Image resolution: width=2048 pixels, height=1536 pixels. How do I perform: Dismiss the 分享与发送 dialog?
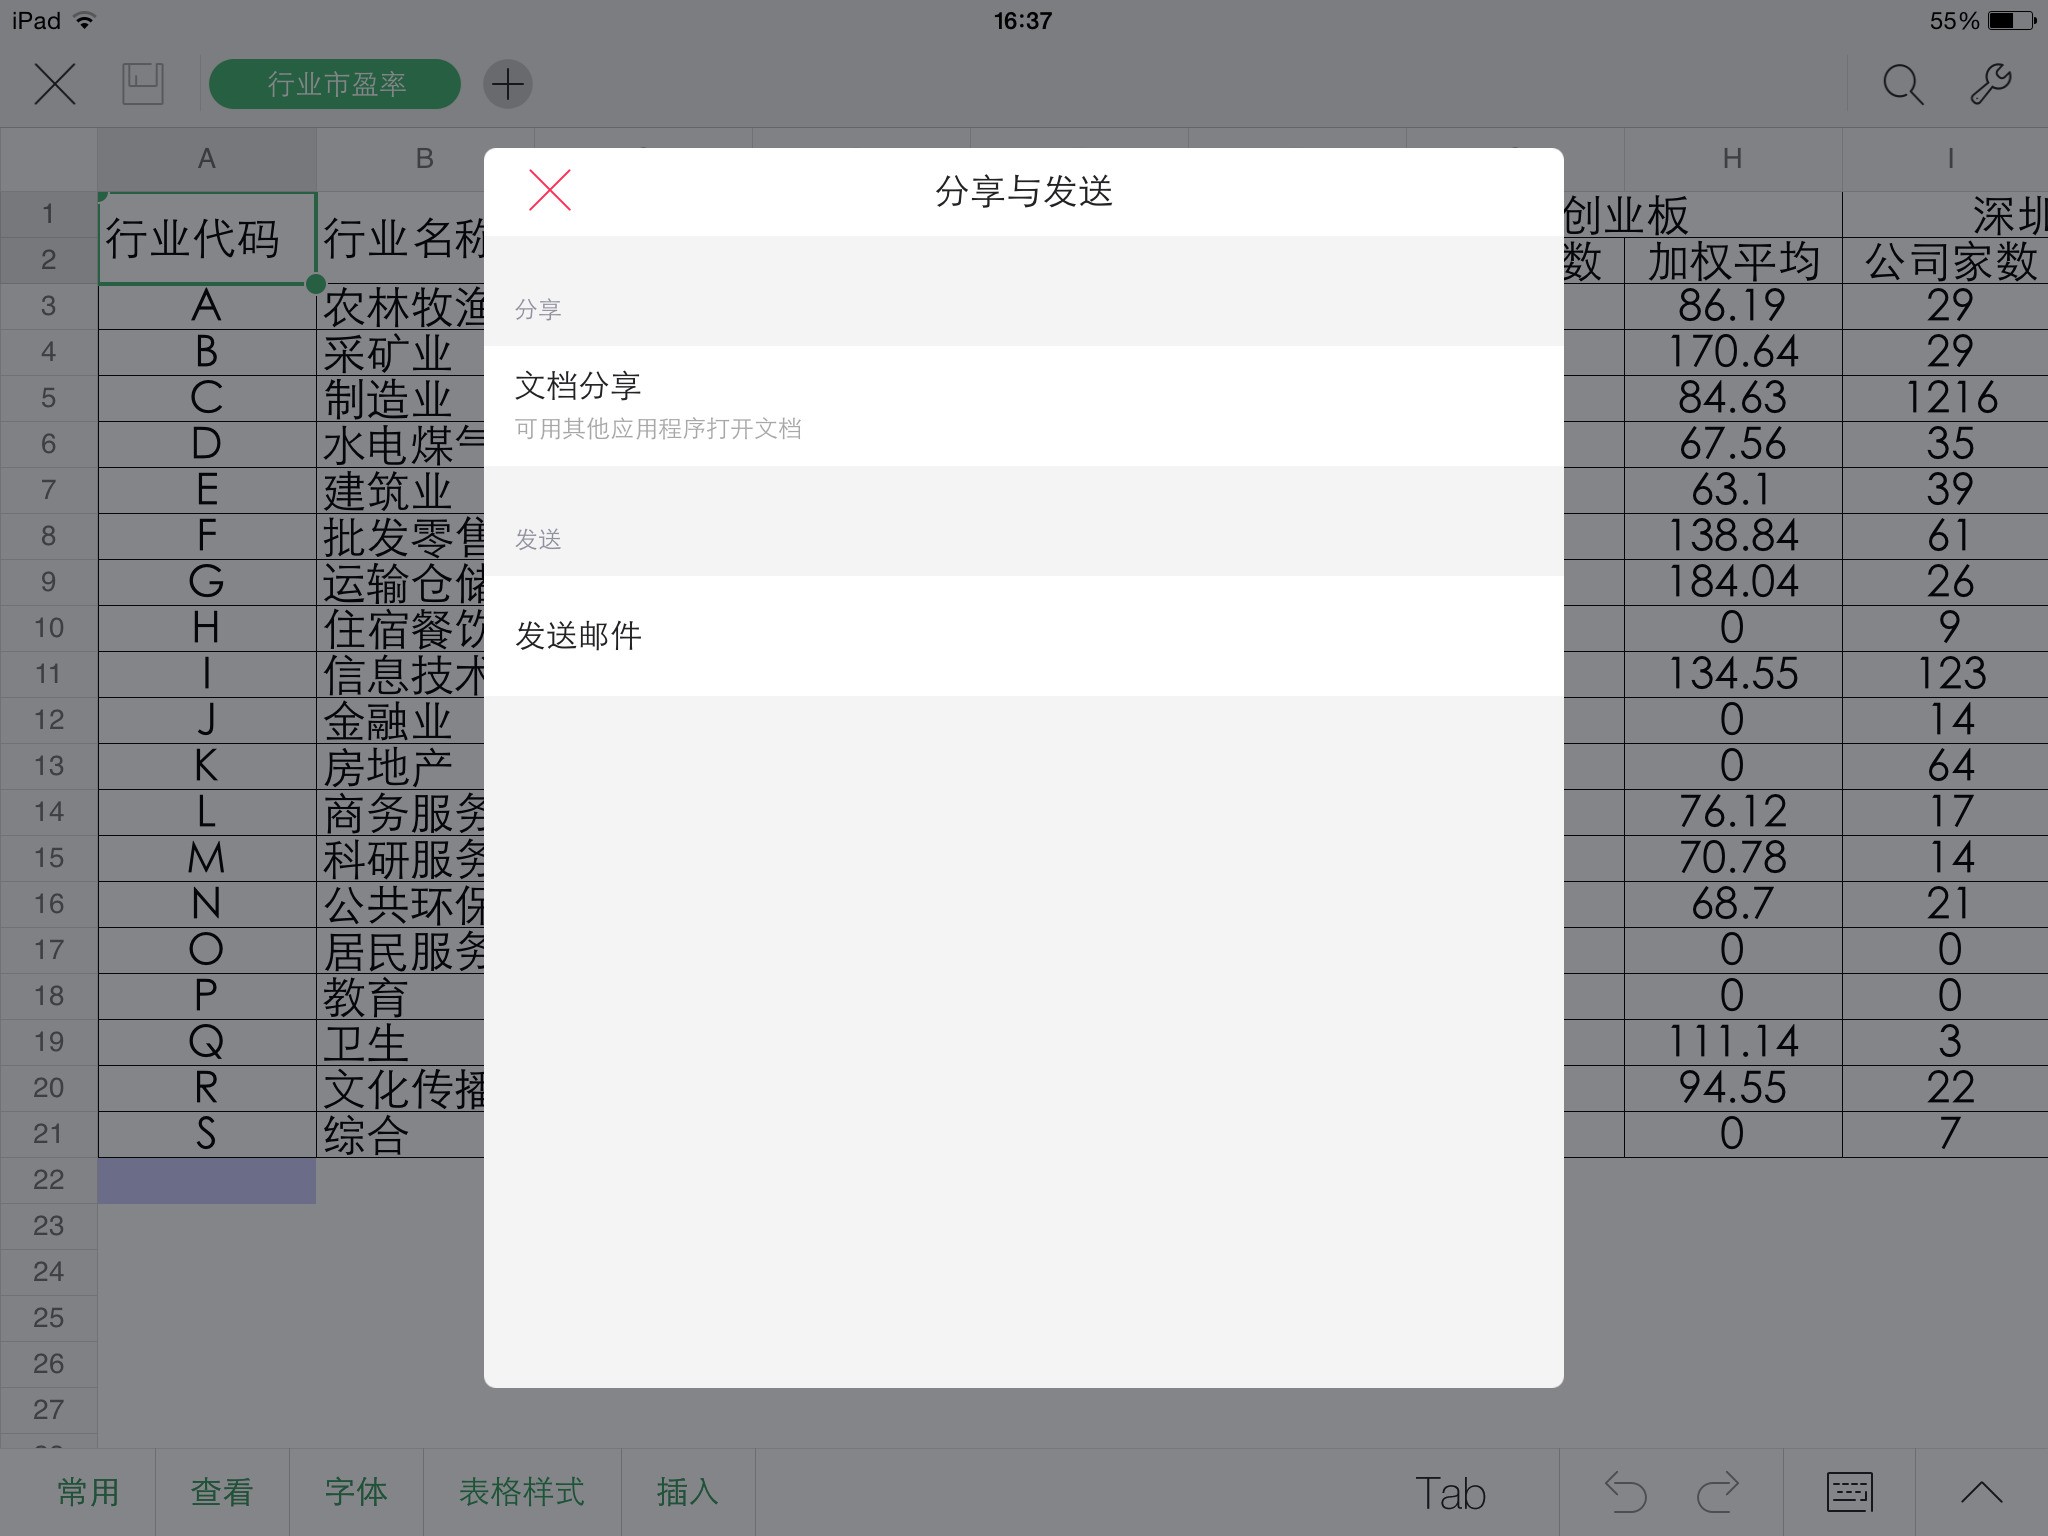tap(548, 190)
